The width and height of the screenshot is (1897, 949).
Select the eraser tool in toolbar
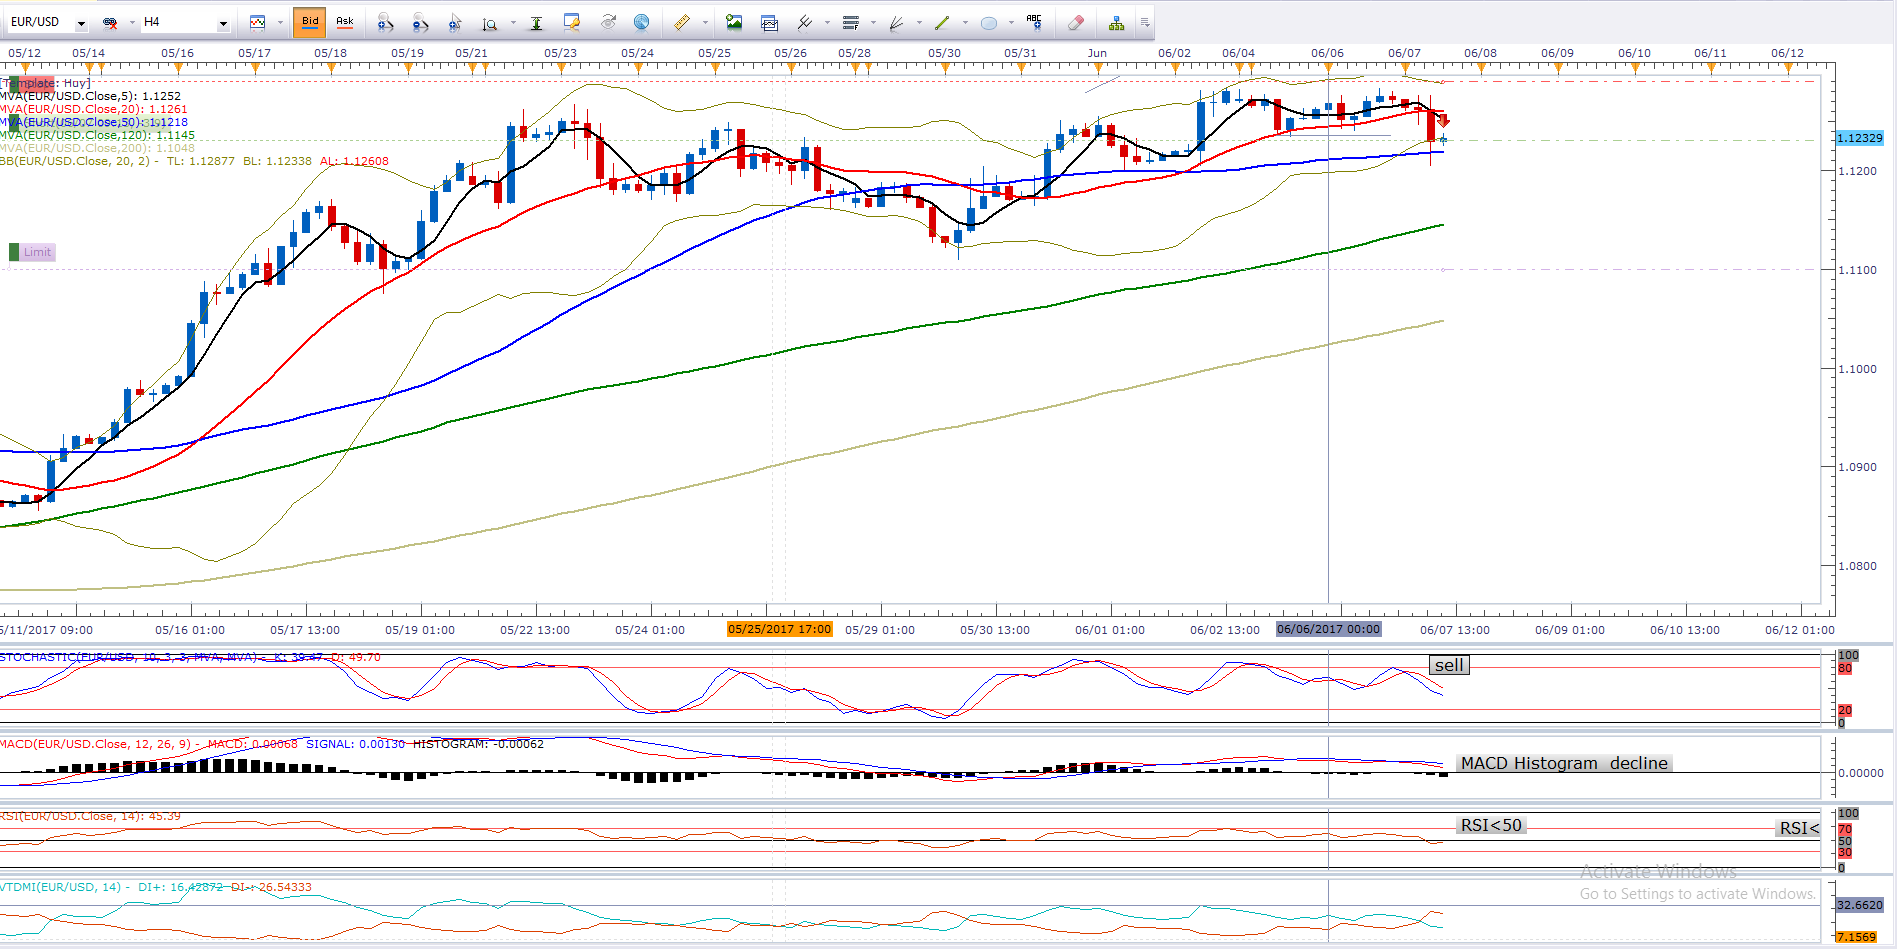tap(1076, 22)
